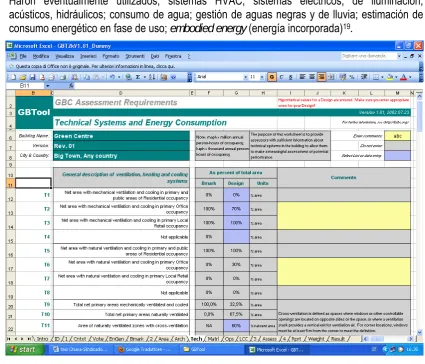Click the Fill Color paint bucket

390,77
